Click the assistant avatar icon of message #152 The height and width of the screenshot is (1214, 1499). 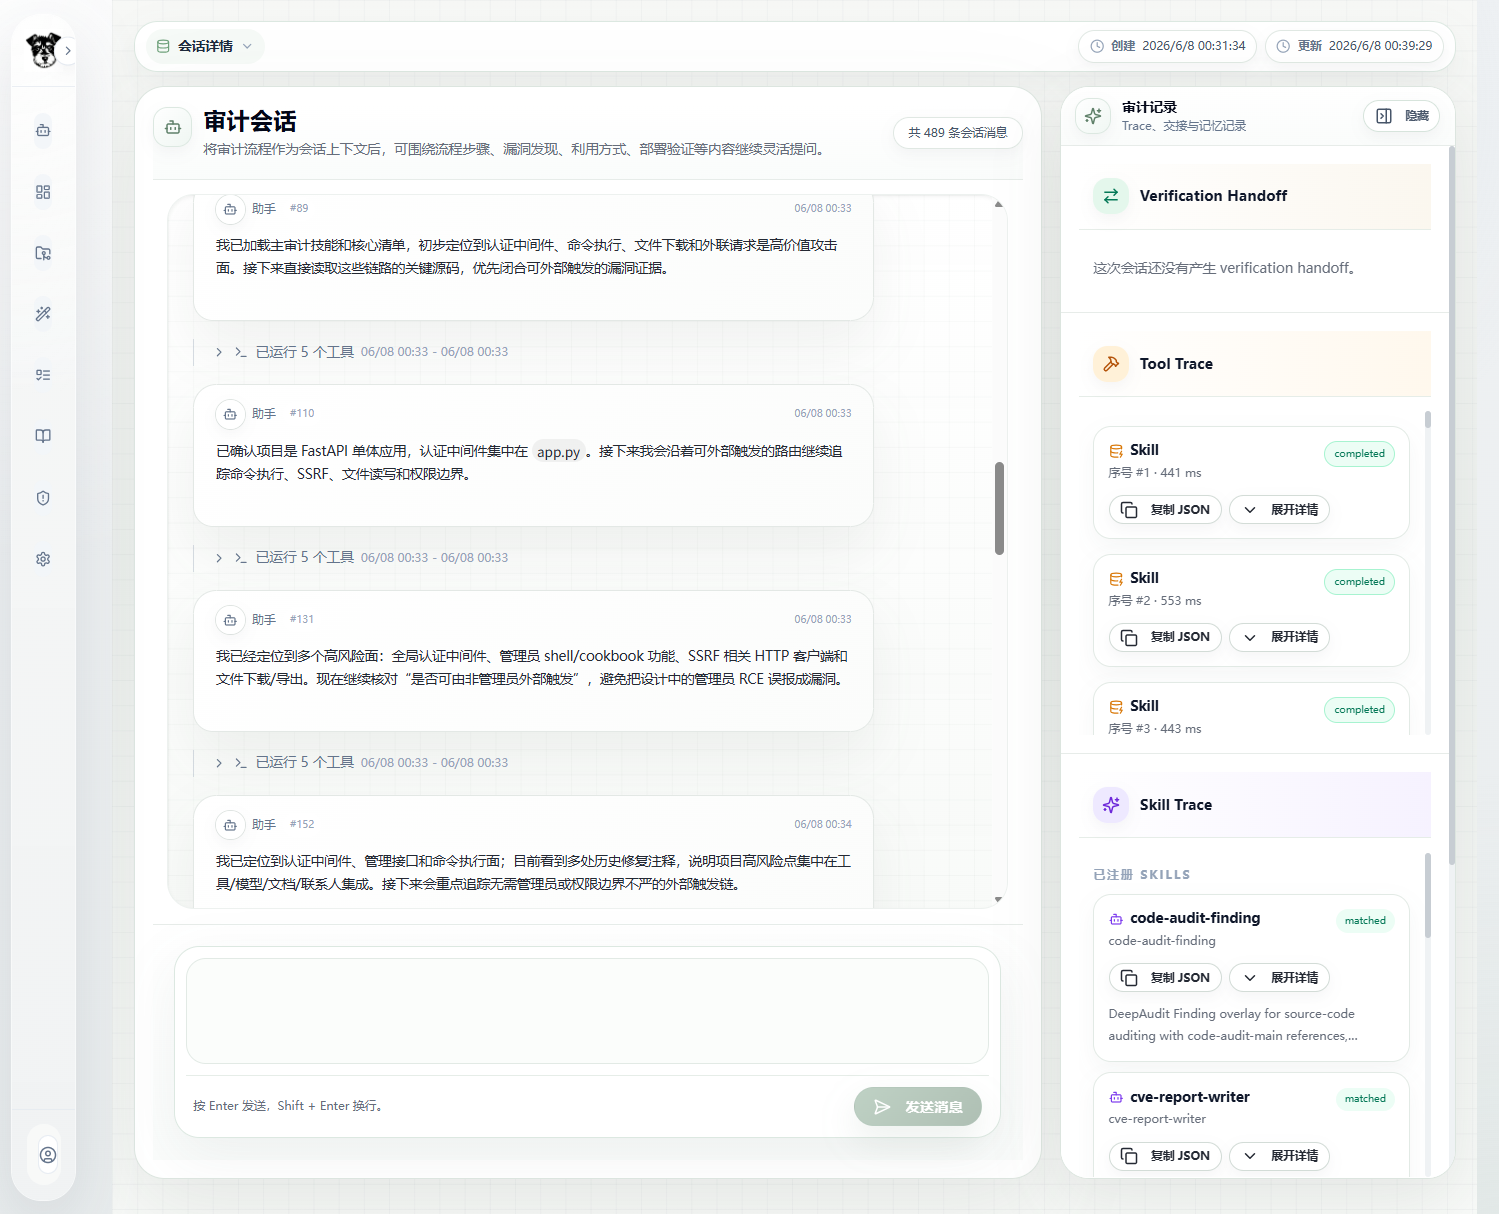coord(230,825)
